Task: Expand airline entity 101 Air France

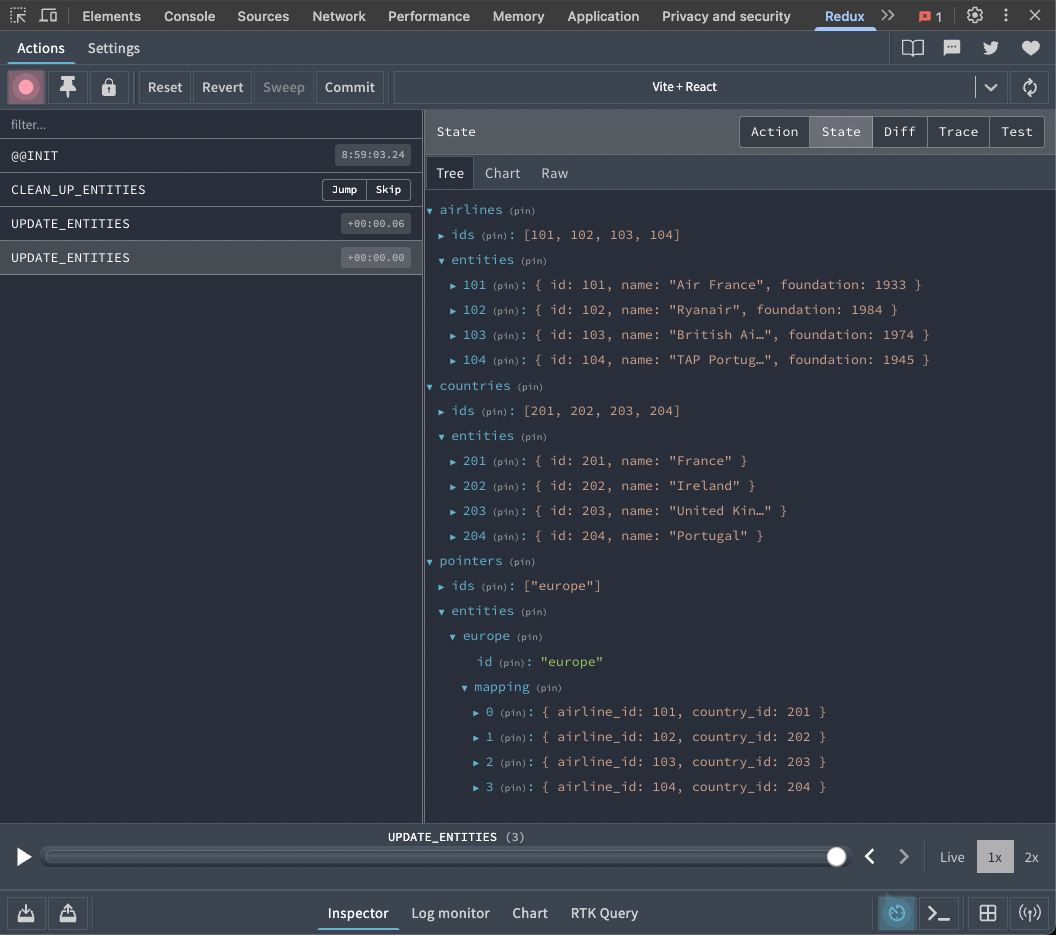Action: [x=453, y=286]
